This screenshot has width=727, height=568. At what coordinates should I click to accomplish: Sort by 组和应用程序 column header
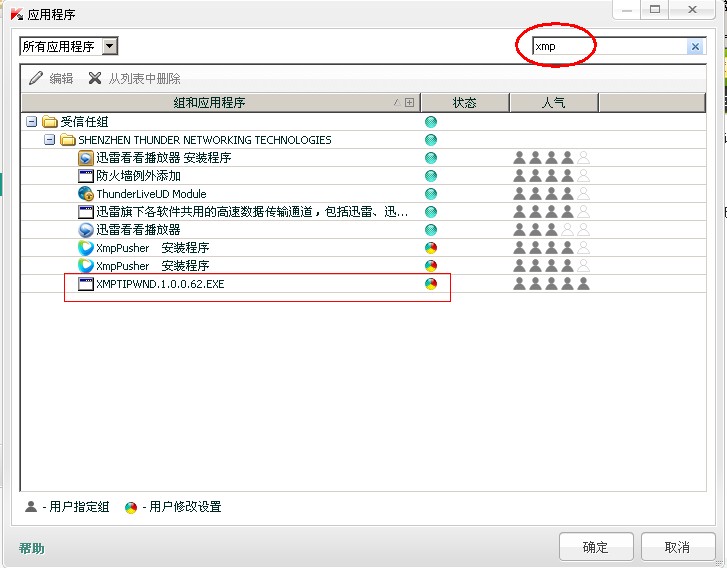point(221,102)
